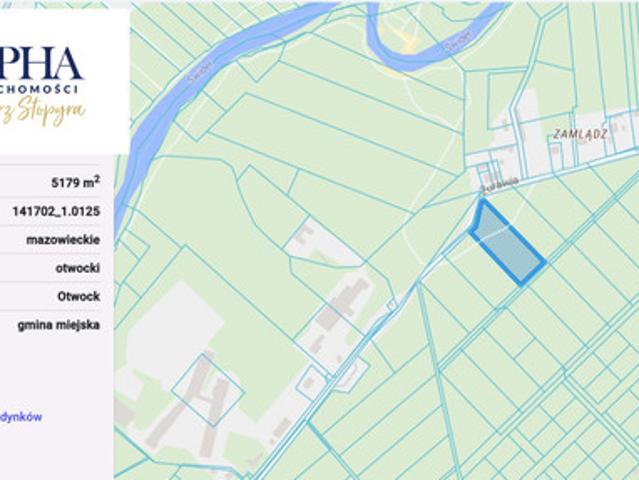Select the 5179 m² area value
The height and width of the screenshot is (480, 639).
75,183
